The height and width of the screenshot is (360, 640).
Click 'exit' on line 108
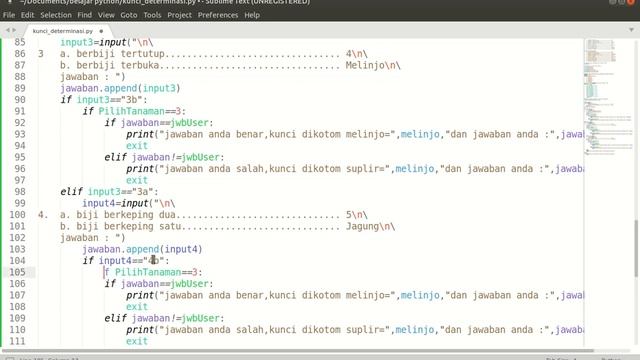[x=137, y=307]
